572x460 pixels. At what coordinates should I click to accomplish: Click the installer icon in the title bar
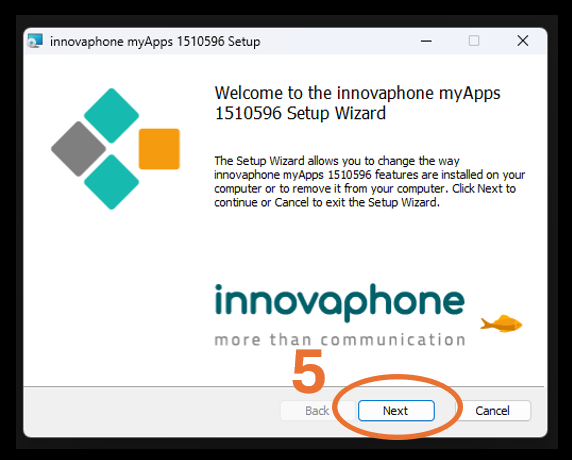click(35, 41)
